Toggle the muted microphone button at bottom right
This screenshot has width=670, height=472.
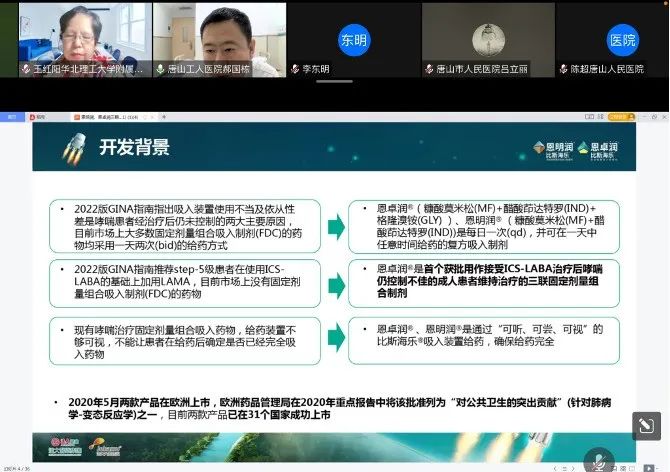tap(600, 463)
